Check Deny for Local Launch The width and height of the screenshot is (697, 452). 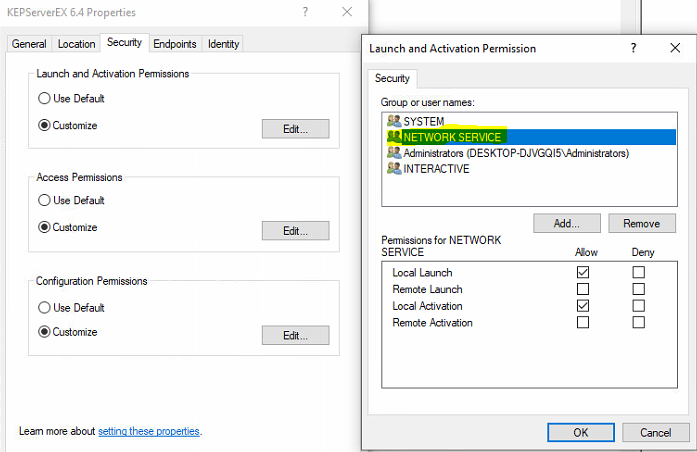(639, 272)
